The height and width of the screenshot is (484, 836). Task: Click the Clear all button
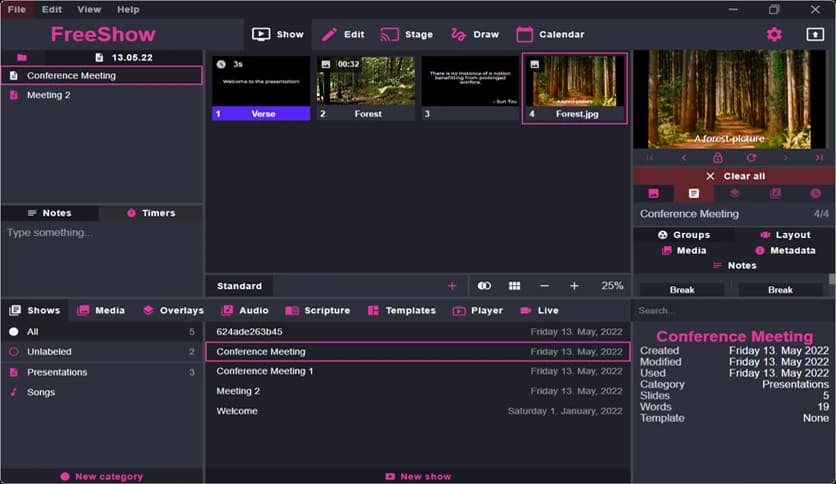point(734,176)
